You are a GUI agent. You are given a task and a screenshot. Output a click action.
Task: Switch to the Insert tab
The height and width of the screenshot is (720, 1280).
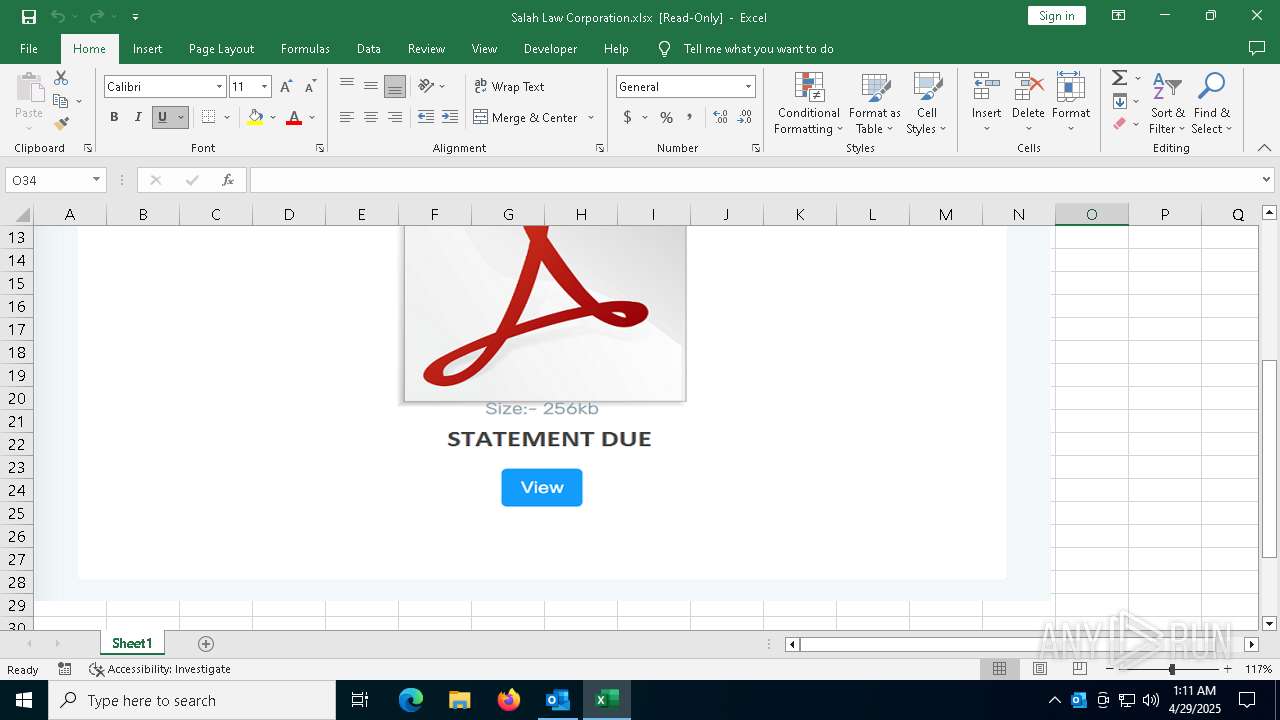click(x=147, y=48)
